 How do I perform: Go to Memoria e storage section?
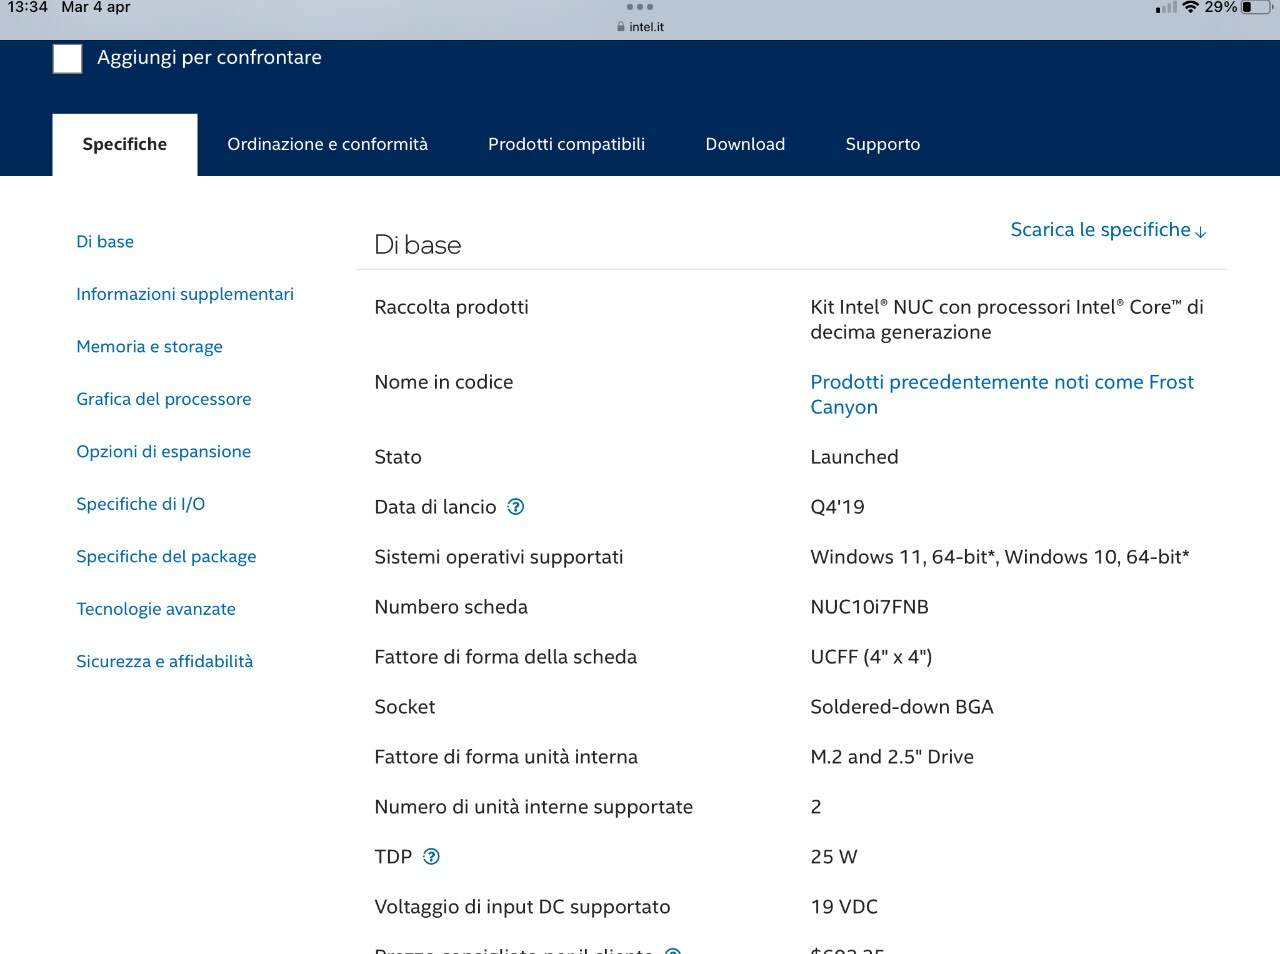[x=149, y=347]
